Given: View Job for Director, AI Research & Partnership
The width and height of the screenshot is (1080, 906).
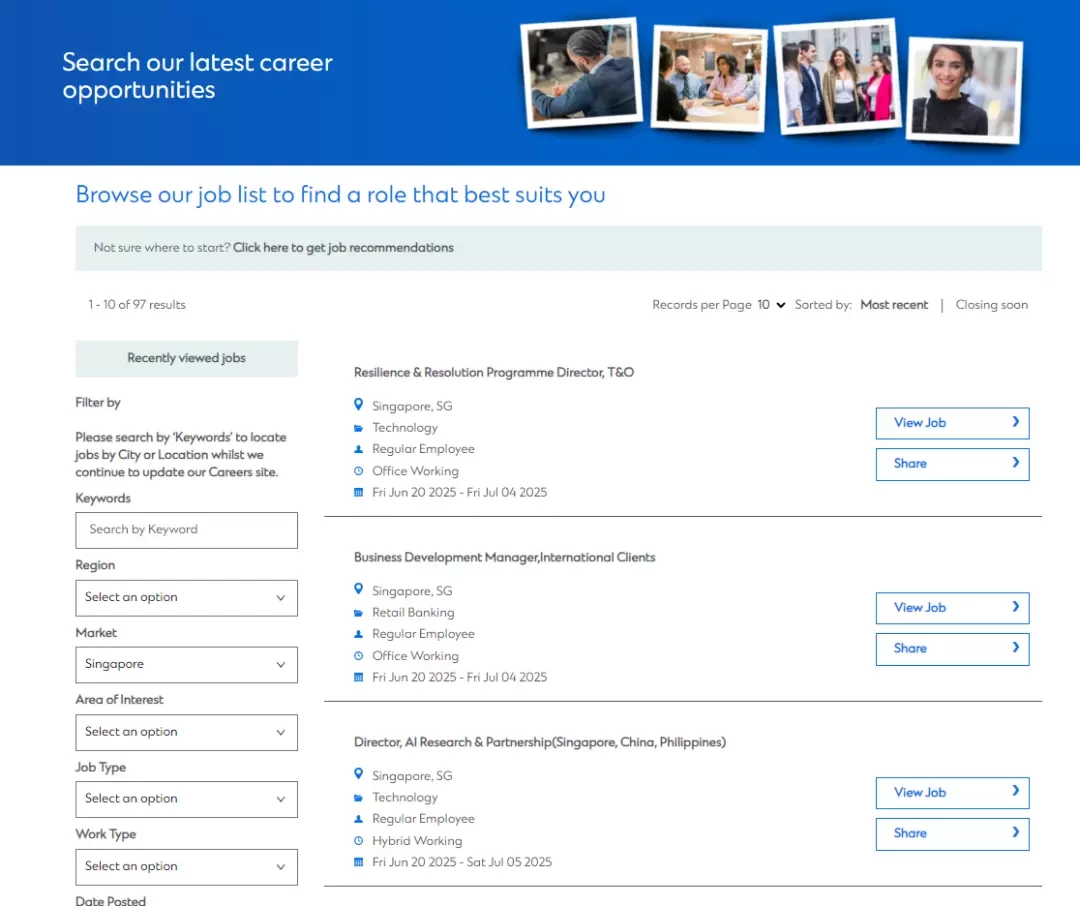Looking at the screenshot, I should pyautogui.click(x=953, y=793).
